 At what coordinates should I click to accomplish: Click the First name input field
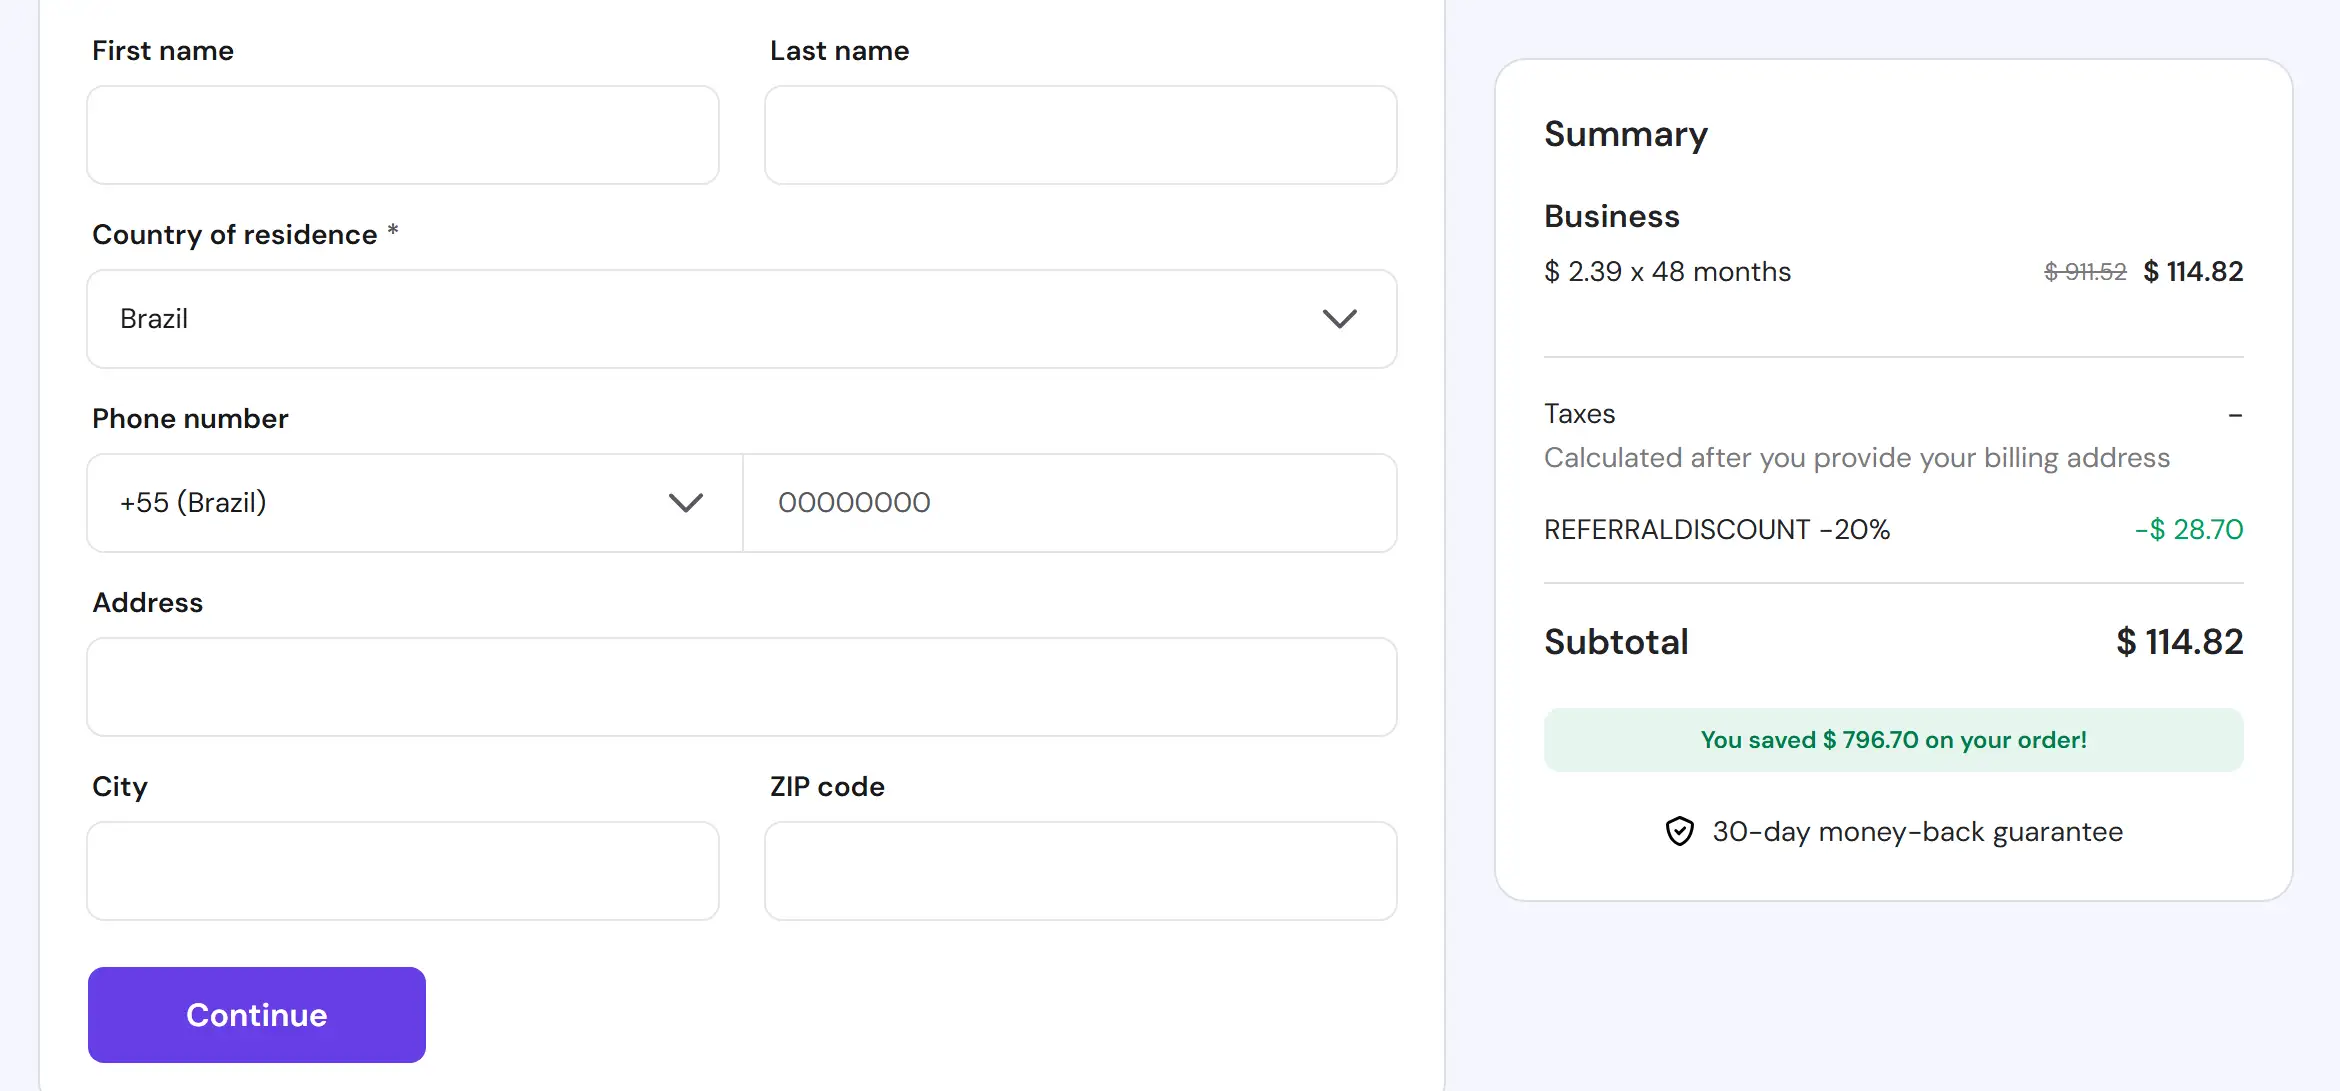point(402,135)
